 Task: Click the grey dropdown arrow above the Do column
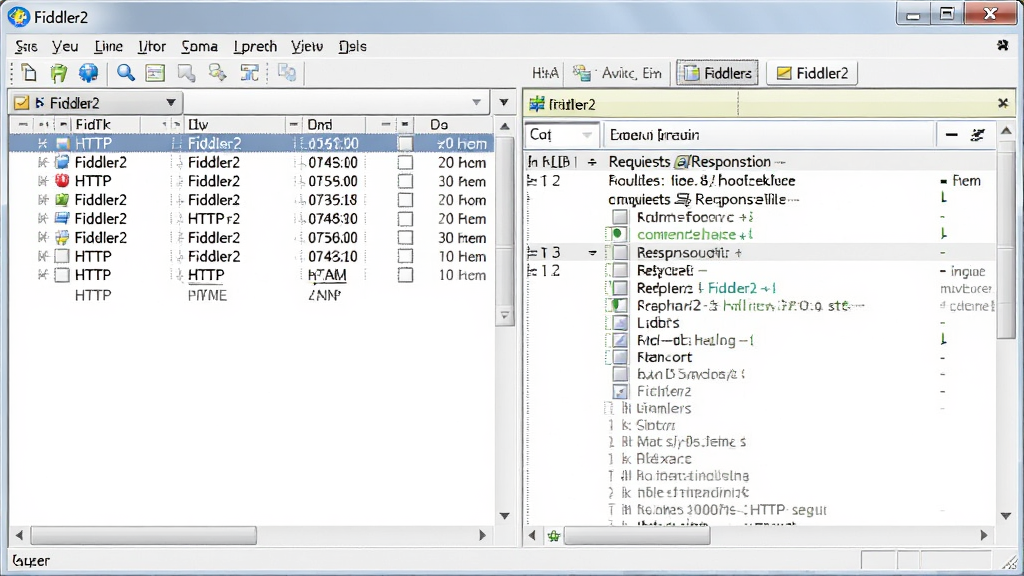coord(477,103)
